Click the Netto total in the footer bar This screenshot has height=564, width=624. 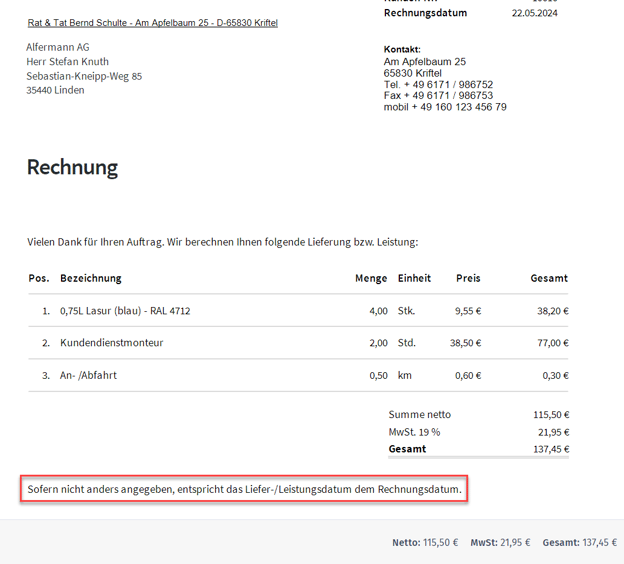click(x=425, y=542)
